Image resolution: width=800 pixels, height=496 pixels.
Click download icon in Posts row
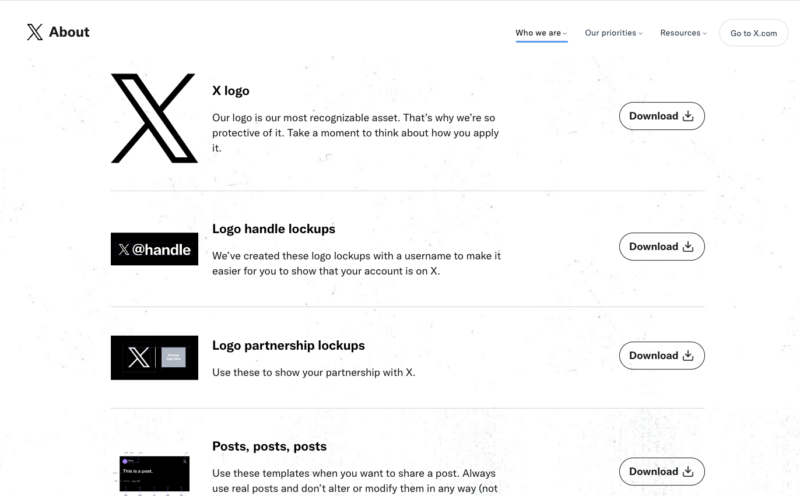click(x=688, y=471)
